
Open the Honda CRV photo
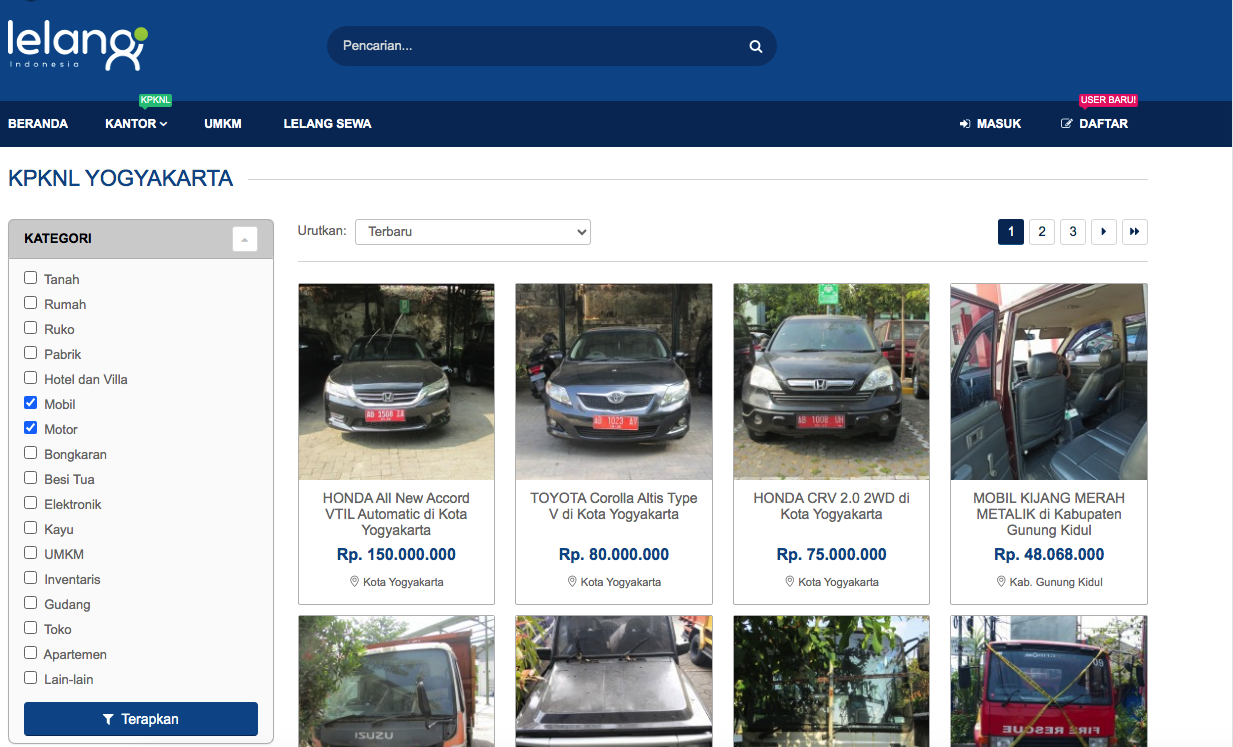[832, 382]
